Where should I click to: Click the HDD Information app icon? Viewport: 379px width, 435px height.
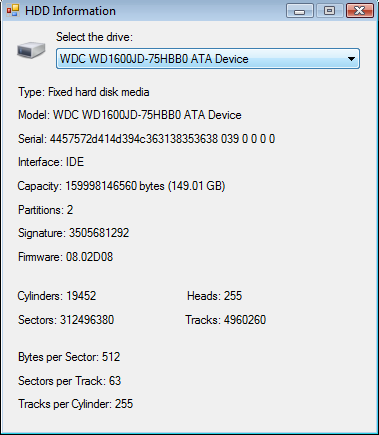click(x=13, y=11)
